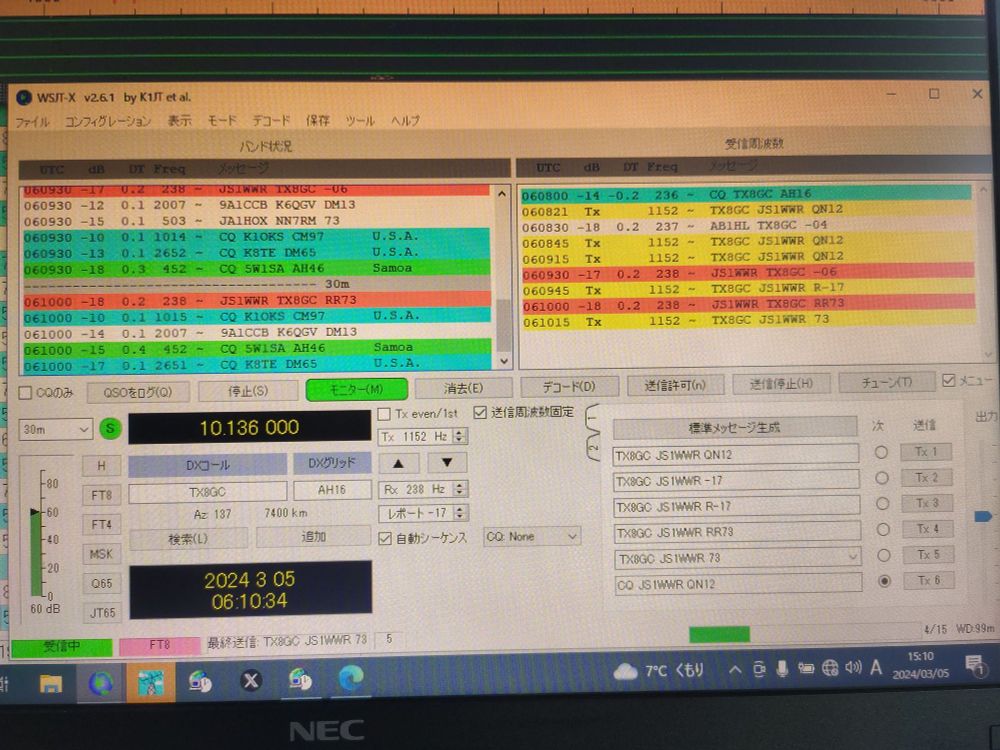Expand the Tx 5 message dropdown arrow
Viewport: 1000px width, 750px height.
coord(853,557)
